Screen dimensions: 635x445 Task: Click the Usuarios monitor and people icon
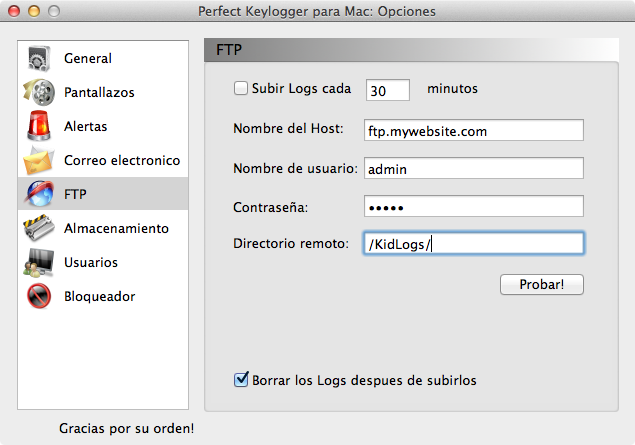pos(39,262)
